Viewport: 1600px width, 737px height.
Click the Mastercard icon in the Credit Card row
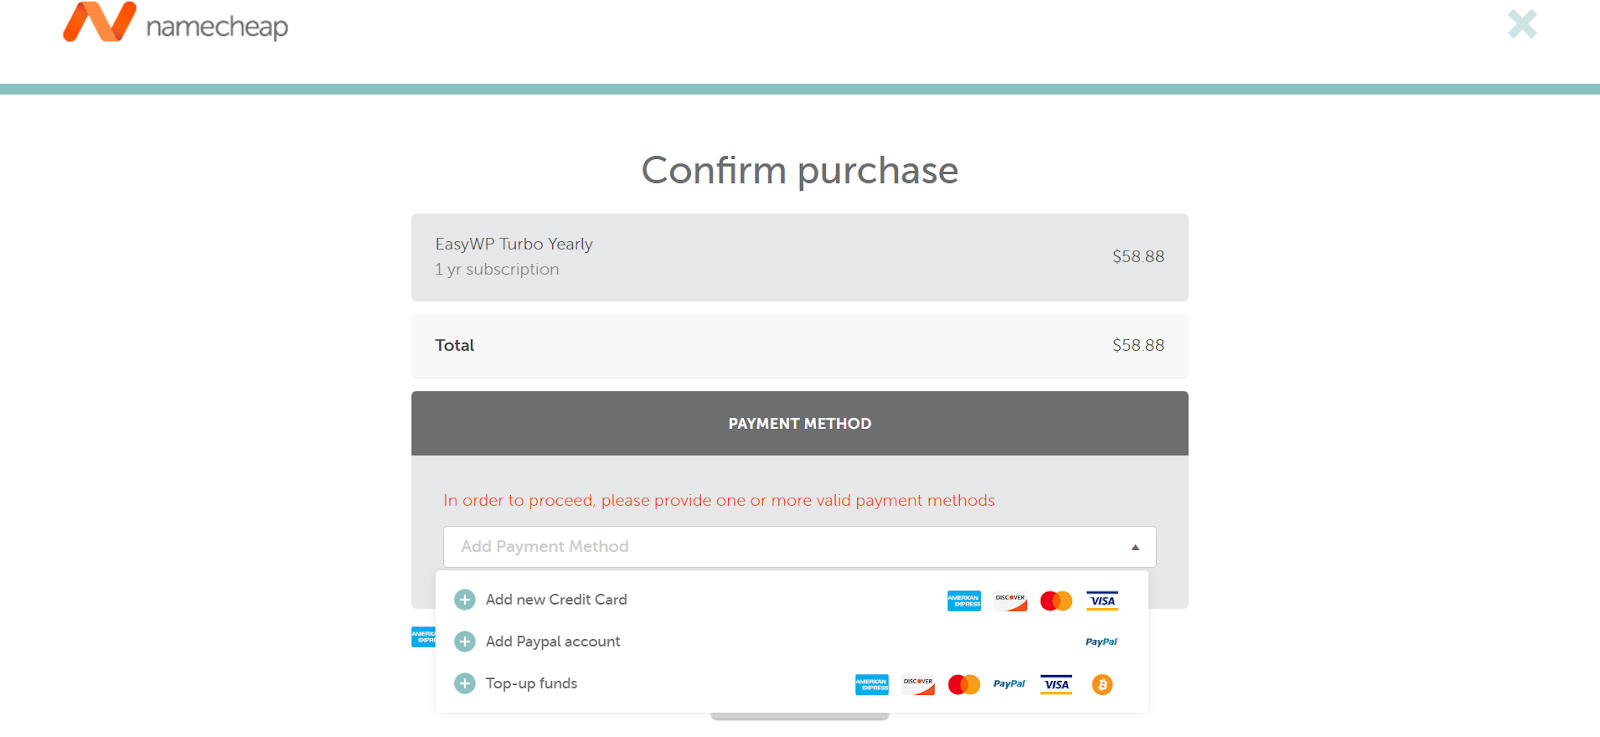tap(1056, 600)
